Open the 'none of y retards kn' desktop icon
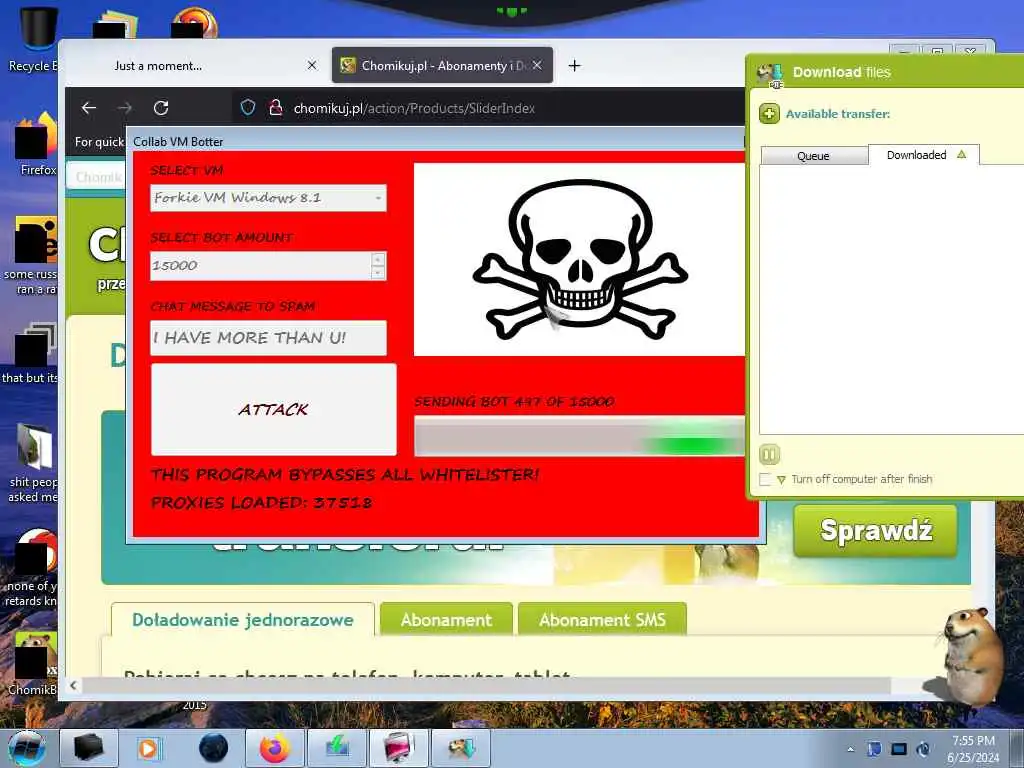The height and width of the screenshot is (768, 1024). [33, 568]
